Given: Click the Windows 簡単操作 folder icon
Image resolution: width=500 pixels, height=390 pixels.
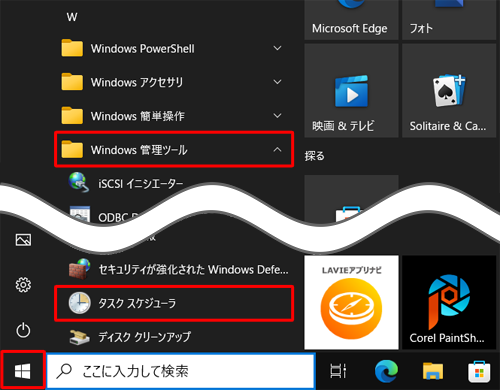Looking at the screenshot, I should [72, 115].
